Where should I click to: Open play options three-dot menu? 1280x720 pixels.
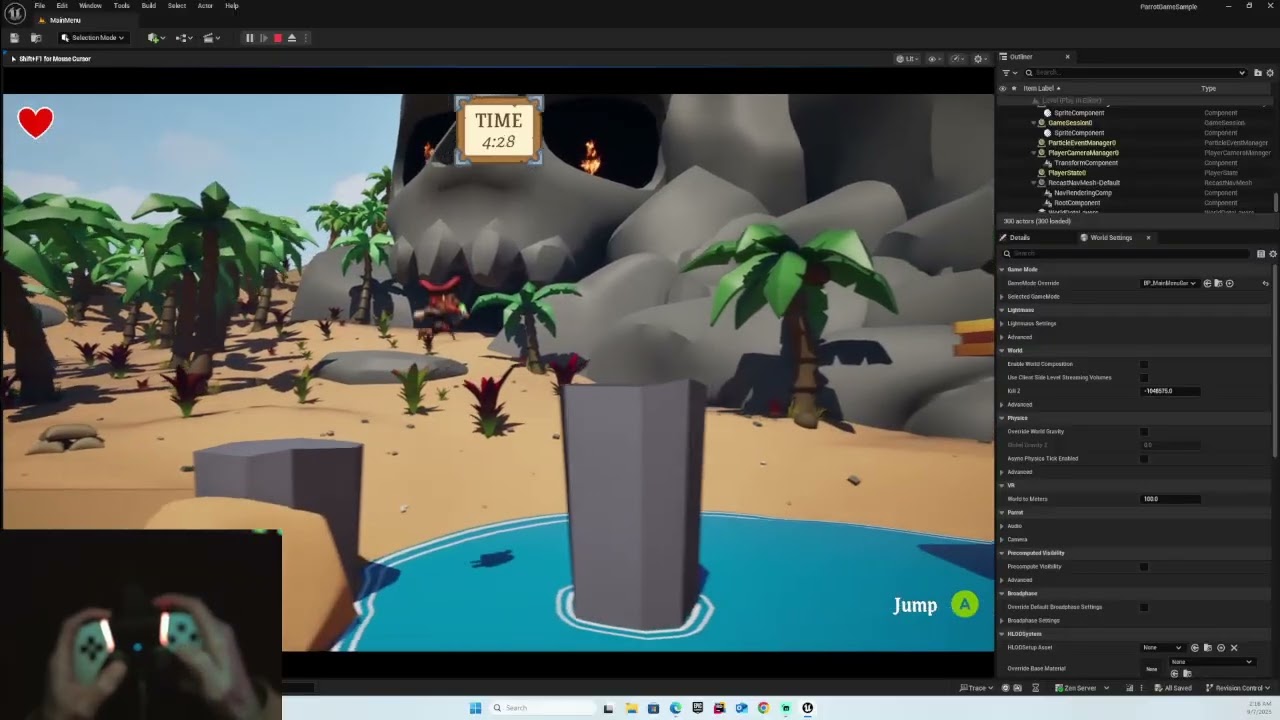point(307,38)
